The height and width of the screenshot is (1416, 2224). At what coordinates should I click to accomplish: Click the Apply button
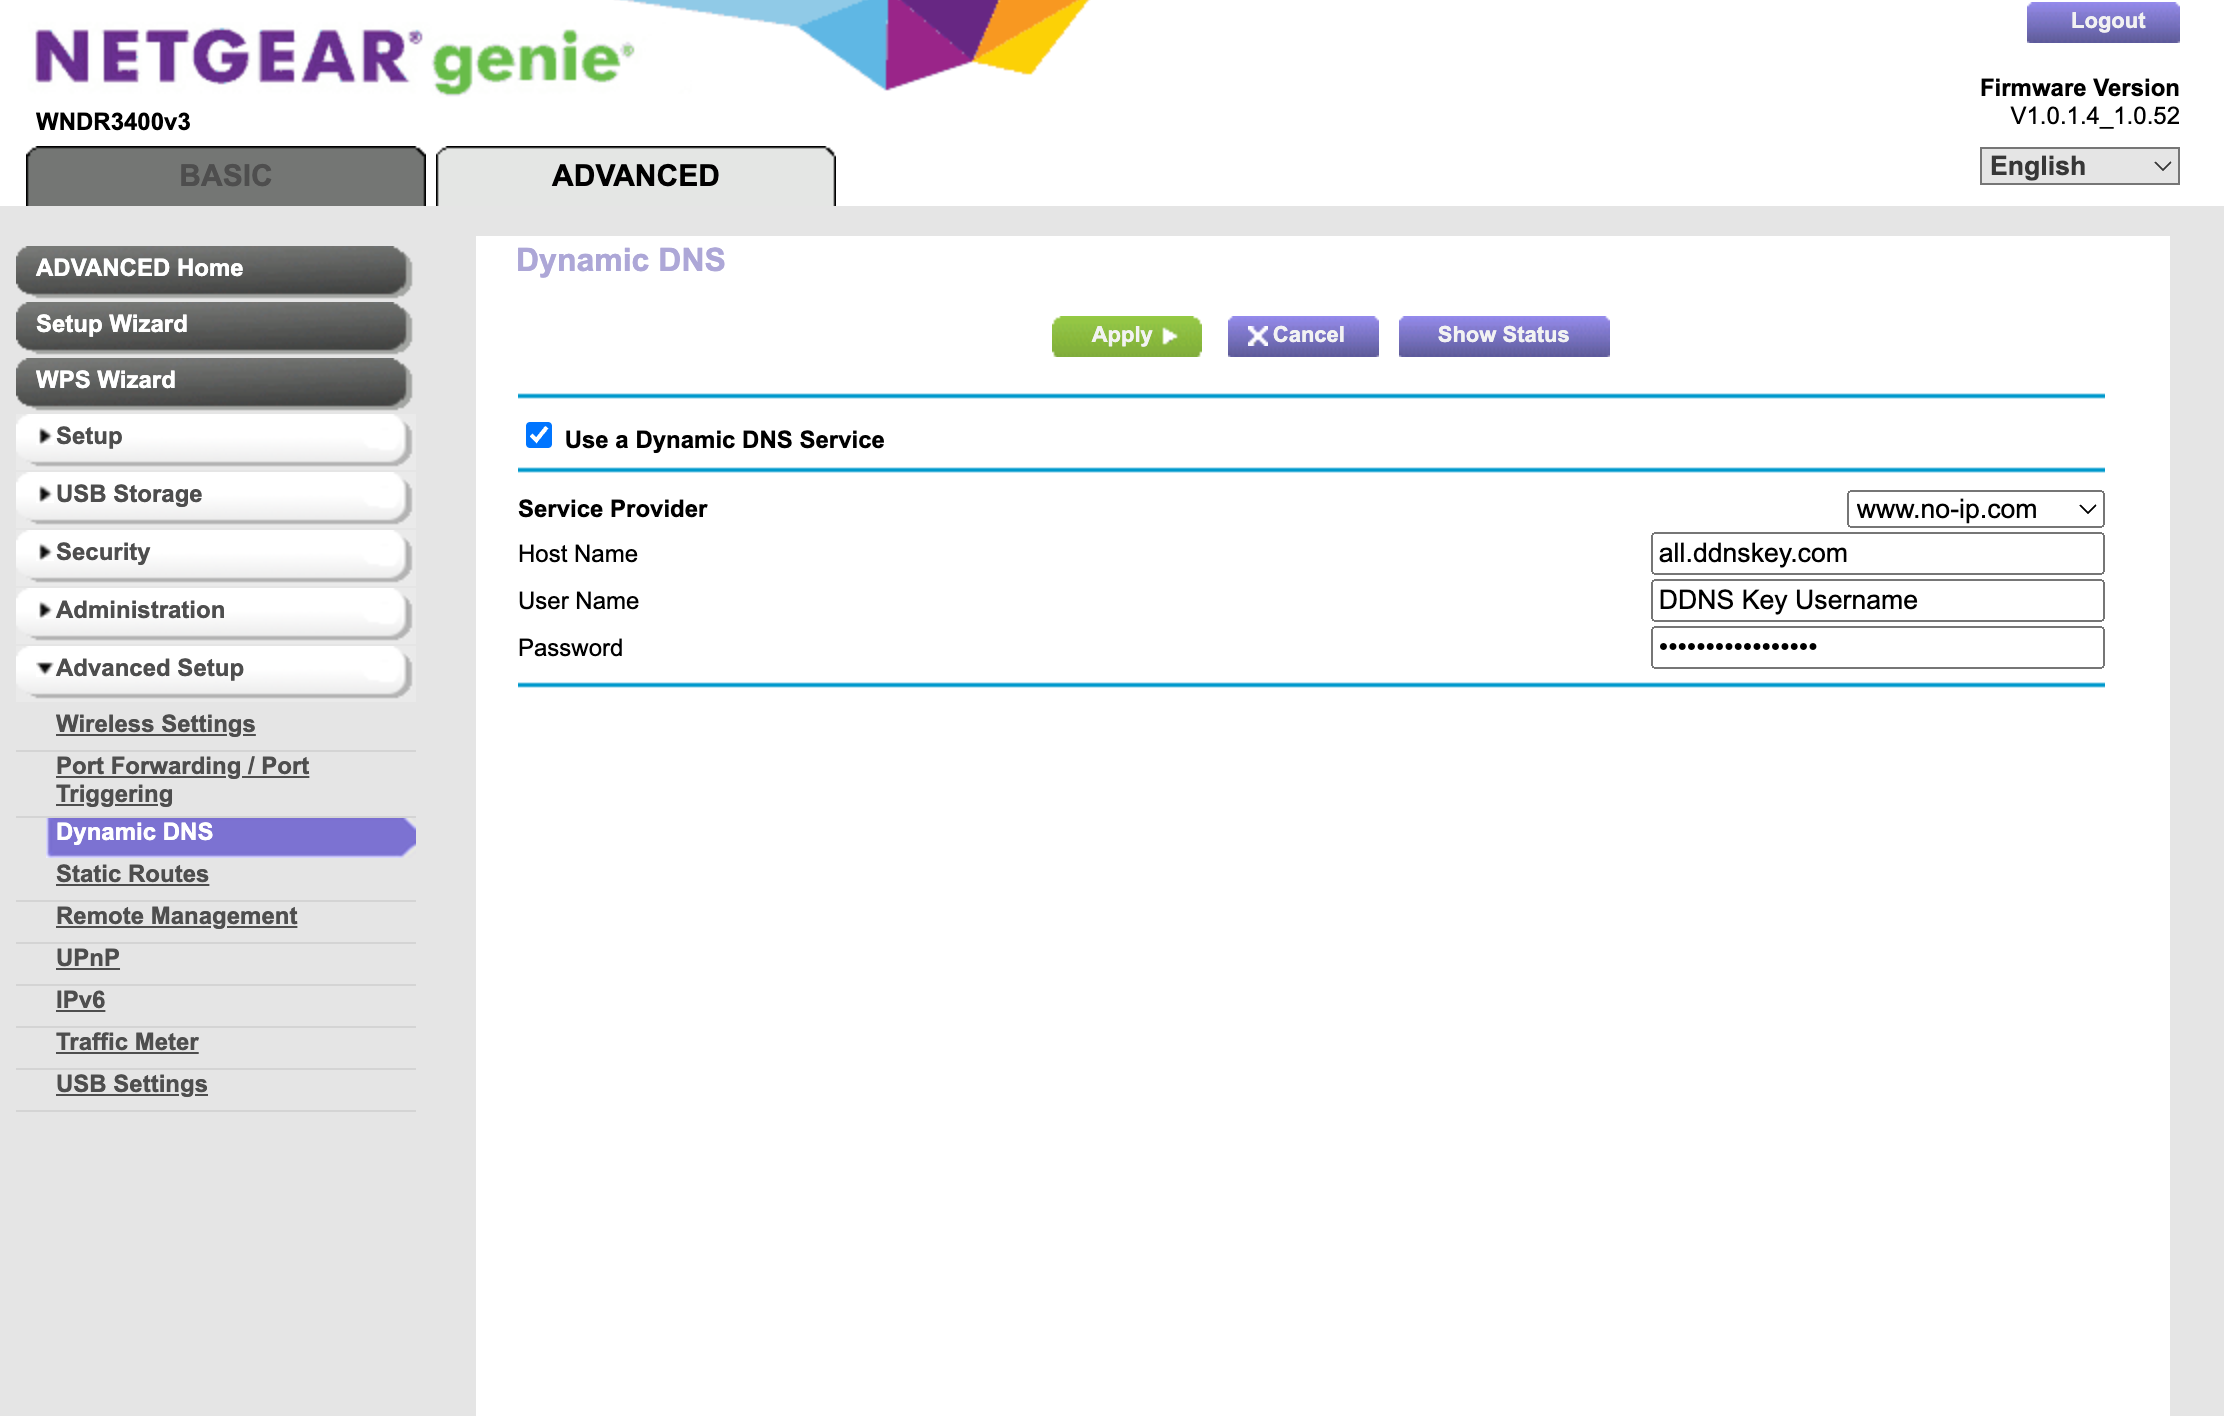[x=1126, y=336]
